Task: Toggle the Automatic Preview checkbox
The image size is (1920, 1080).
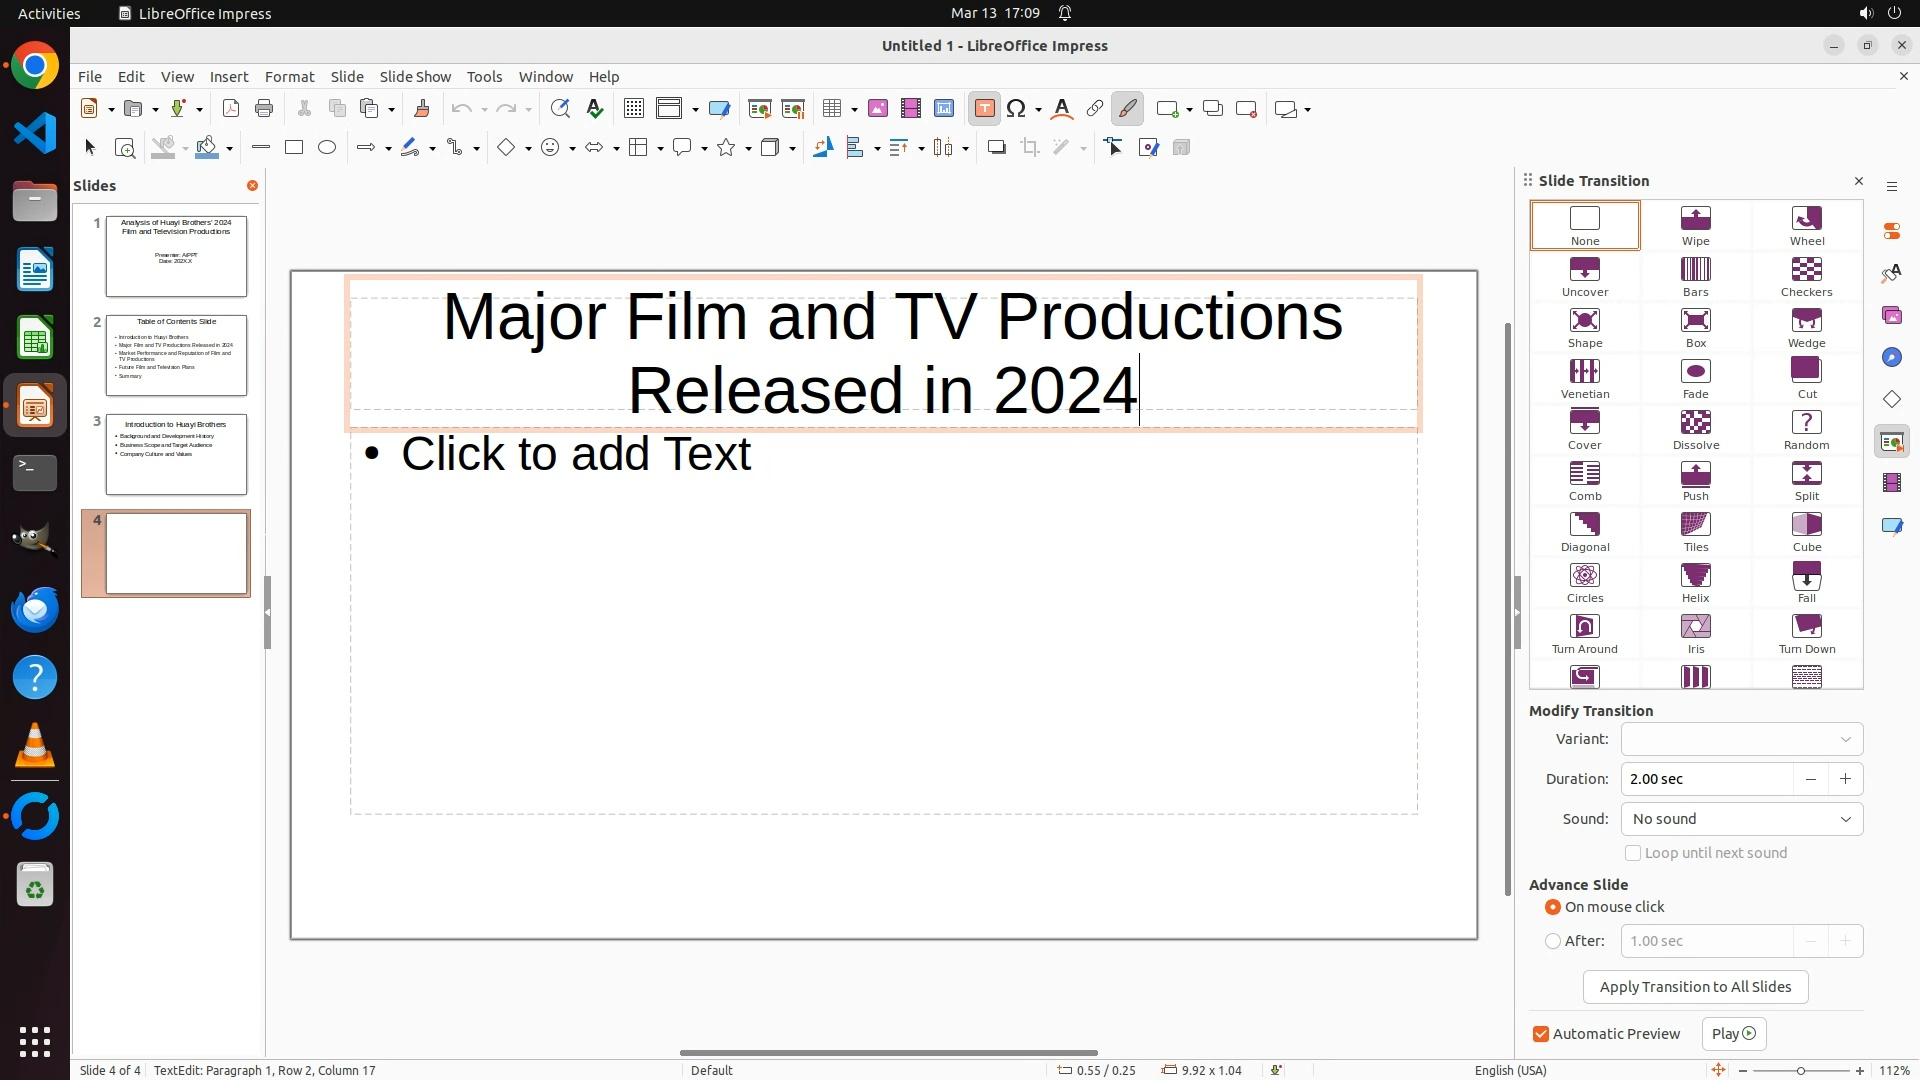Action: (1541, 1034)
